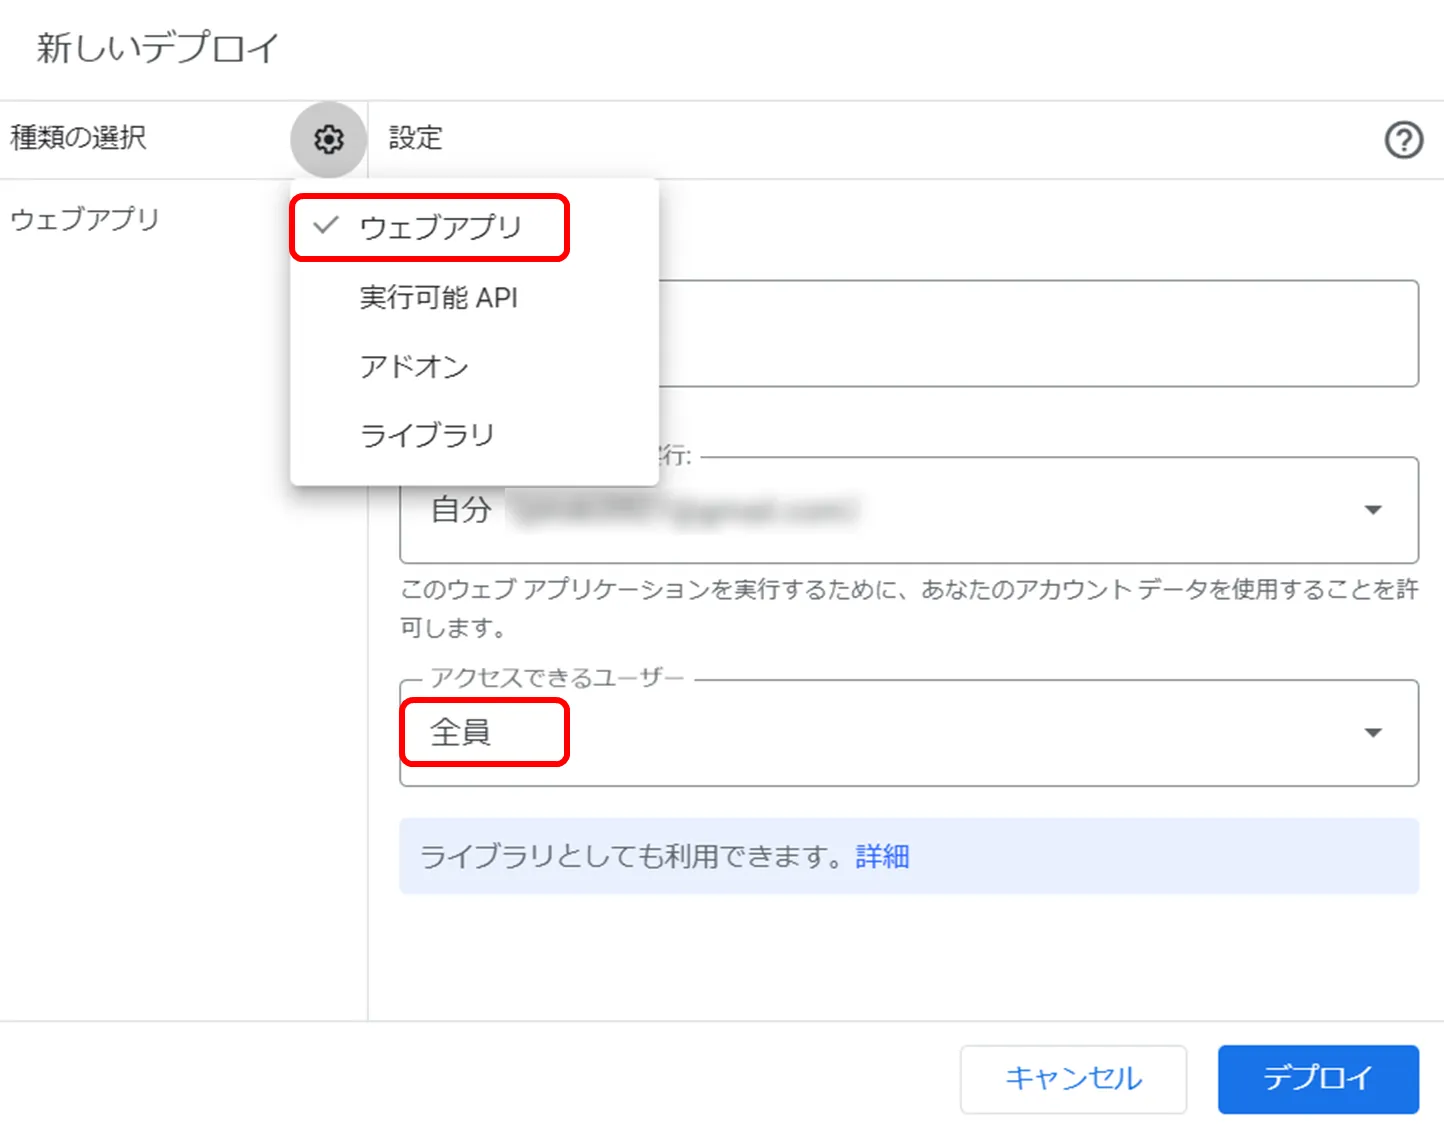1444x1125 pixels.
Task: Click the 設定 header label
Action: coord(415,138)
